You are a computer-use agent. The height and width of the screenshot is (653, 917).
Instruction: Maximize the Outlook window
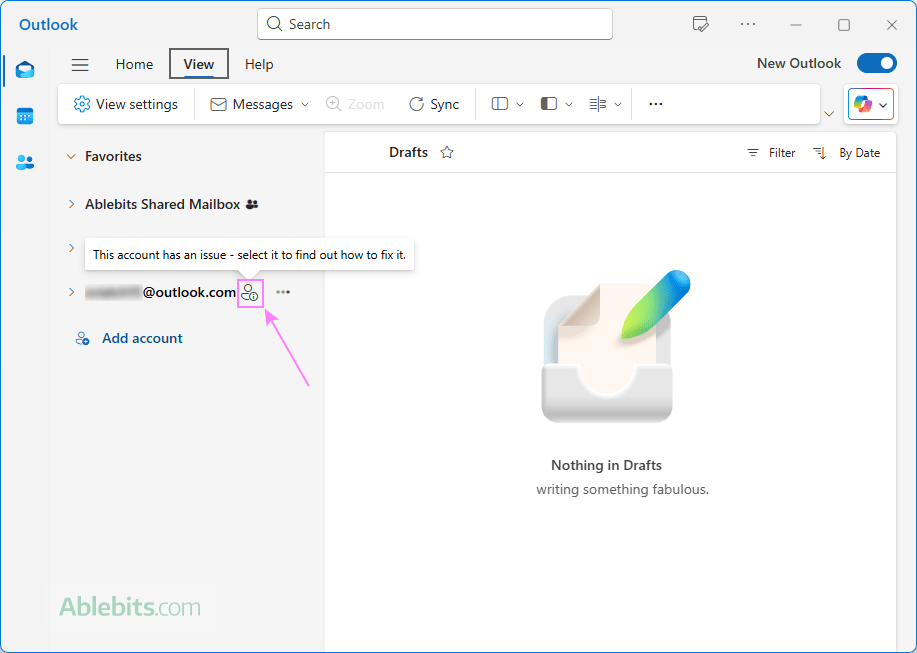[x=843, y=25]
